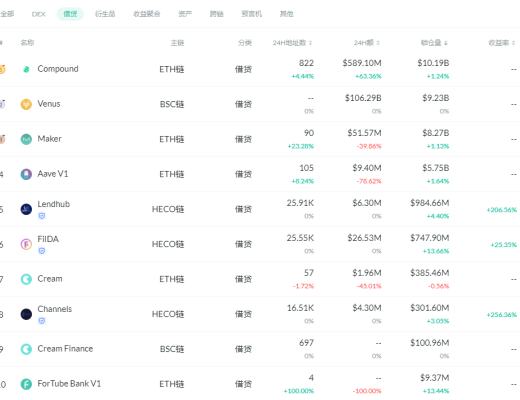Select the highlighted 借贷 tab
This screenshot has height=400, width=520.
click(70, 14)
